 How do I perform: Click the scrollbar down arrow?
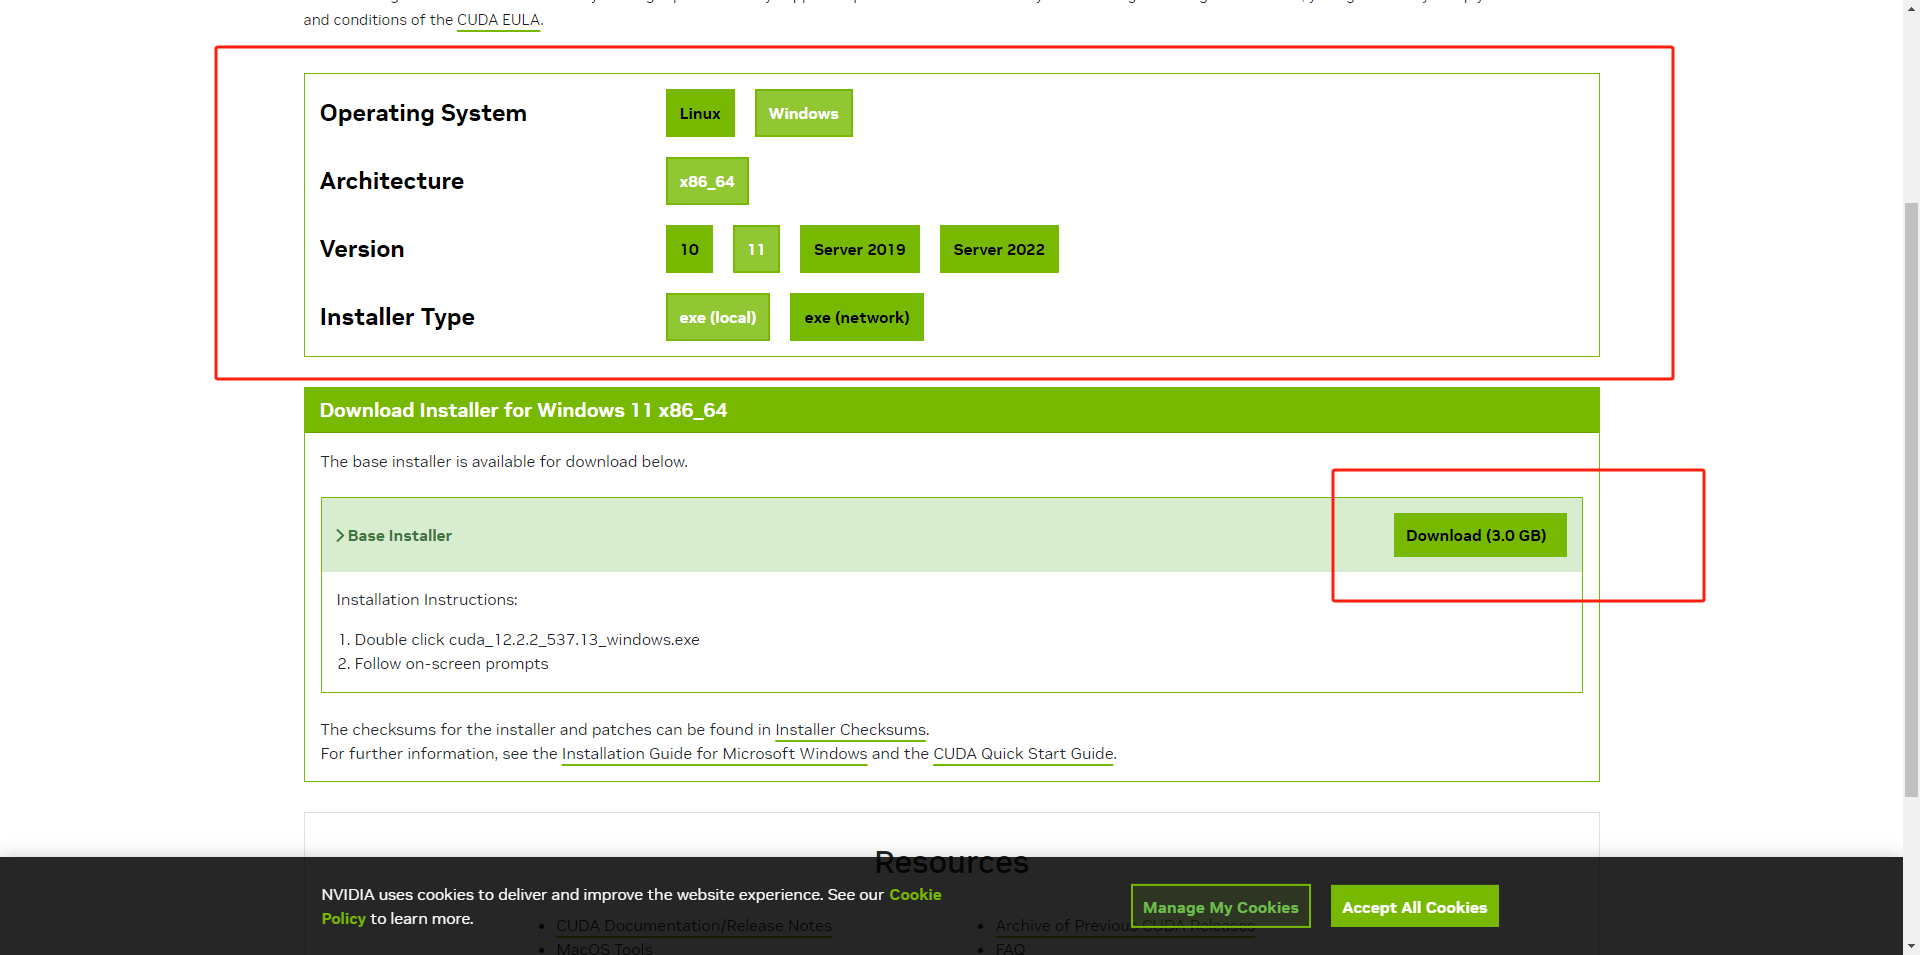point(1911,946)
